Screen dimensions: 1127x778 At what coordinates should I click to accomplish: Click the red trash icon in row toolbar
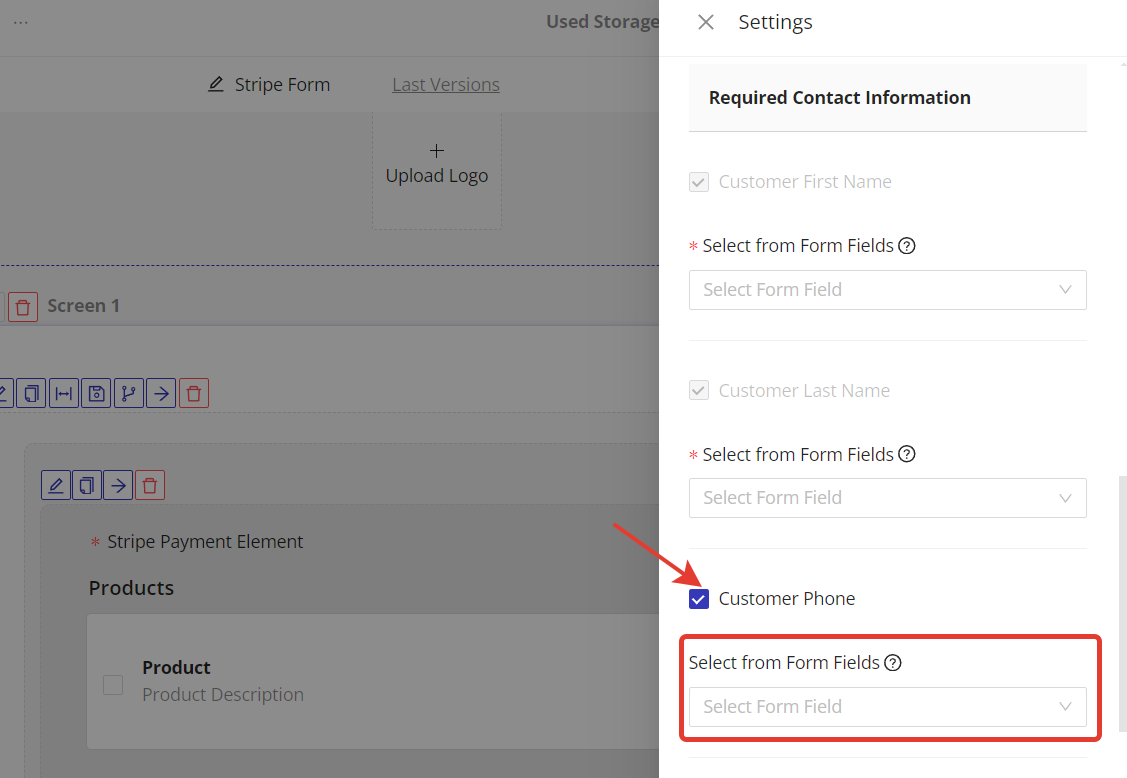(194, 394)
